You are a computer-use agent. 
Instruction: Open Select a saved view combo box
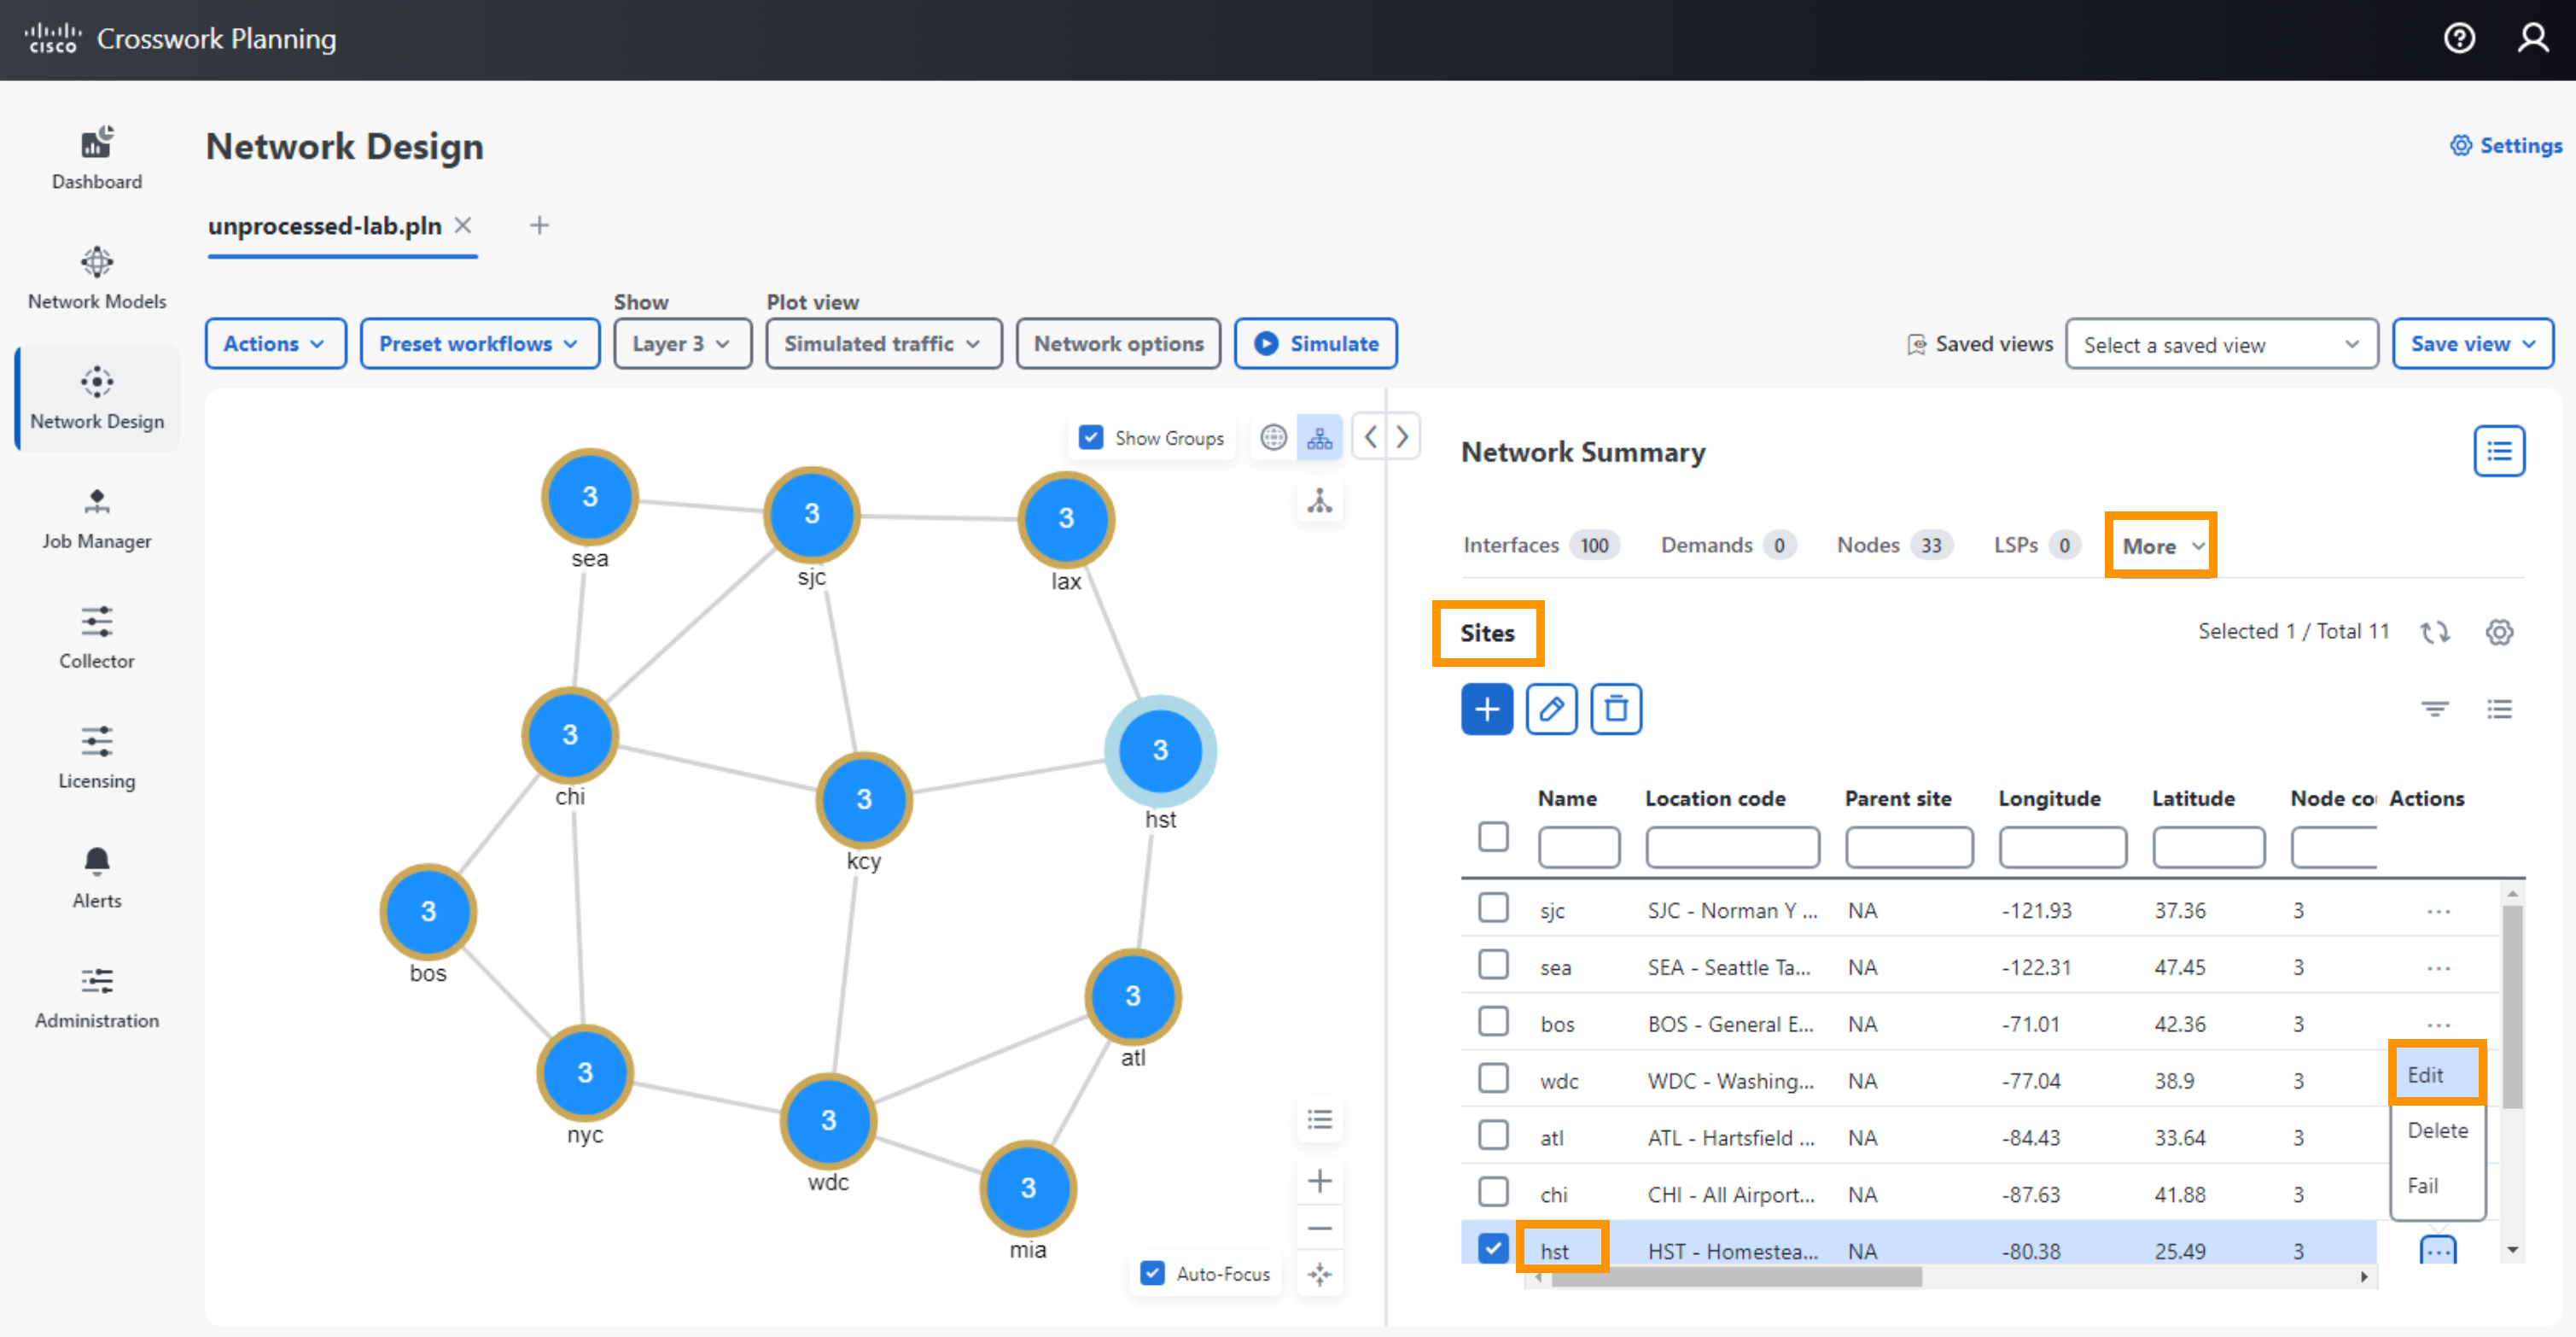click(x=2221, y=345)
